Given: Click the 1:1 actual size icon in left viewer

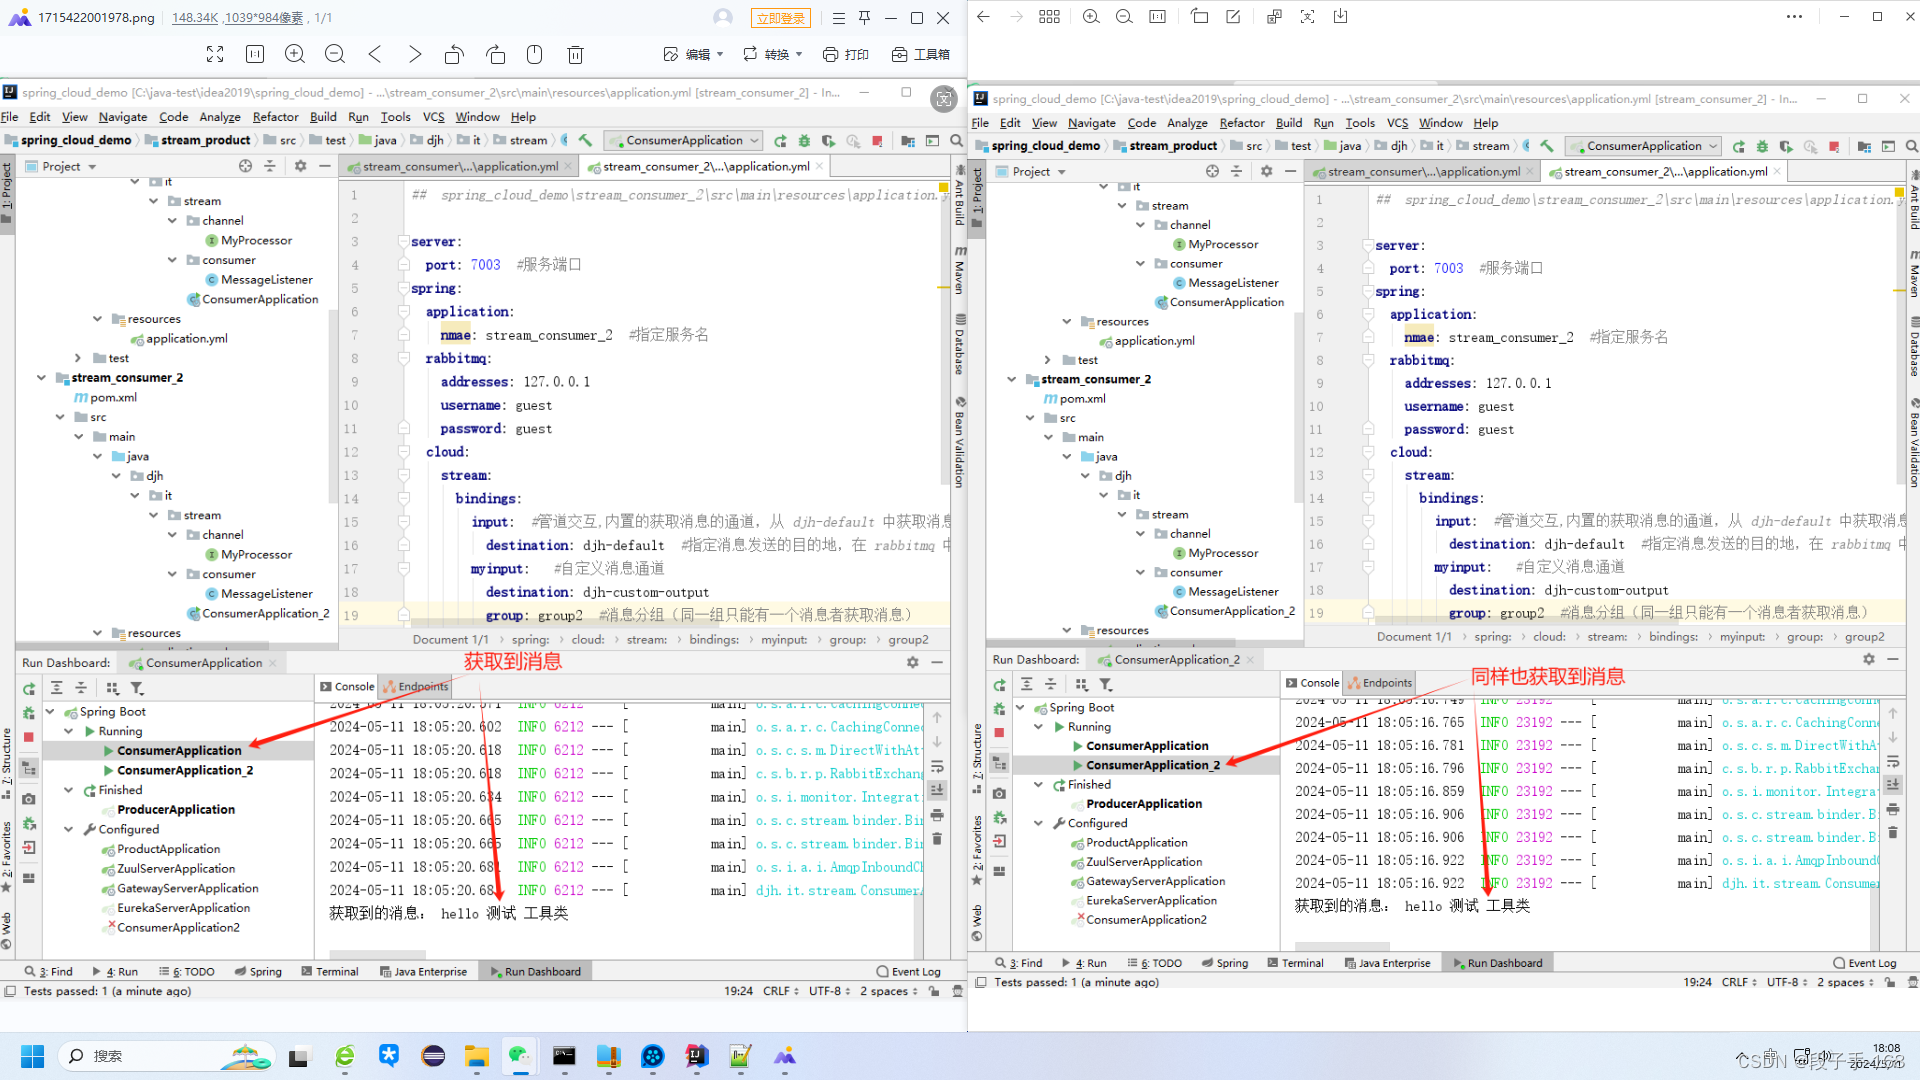Looking at the screenshot, I should point(255,54).
